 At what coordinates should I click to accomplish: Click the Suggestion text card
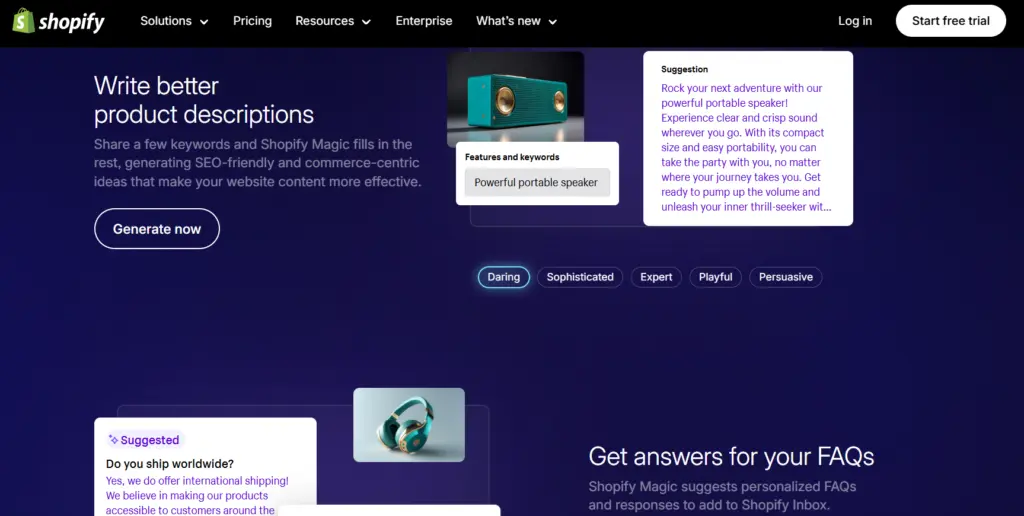coord(748,138)
